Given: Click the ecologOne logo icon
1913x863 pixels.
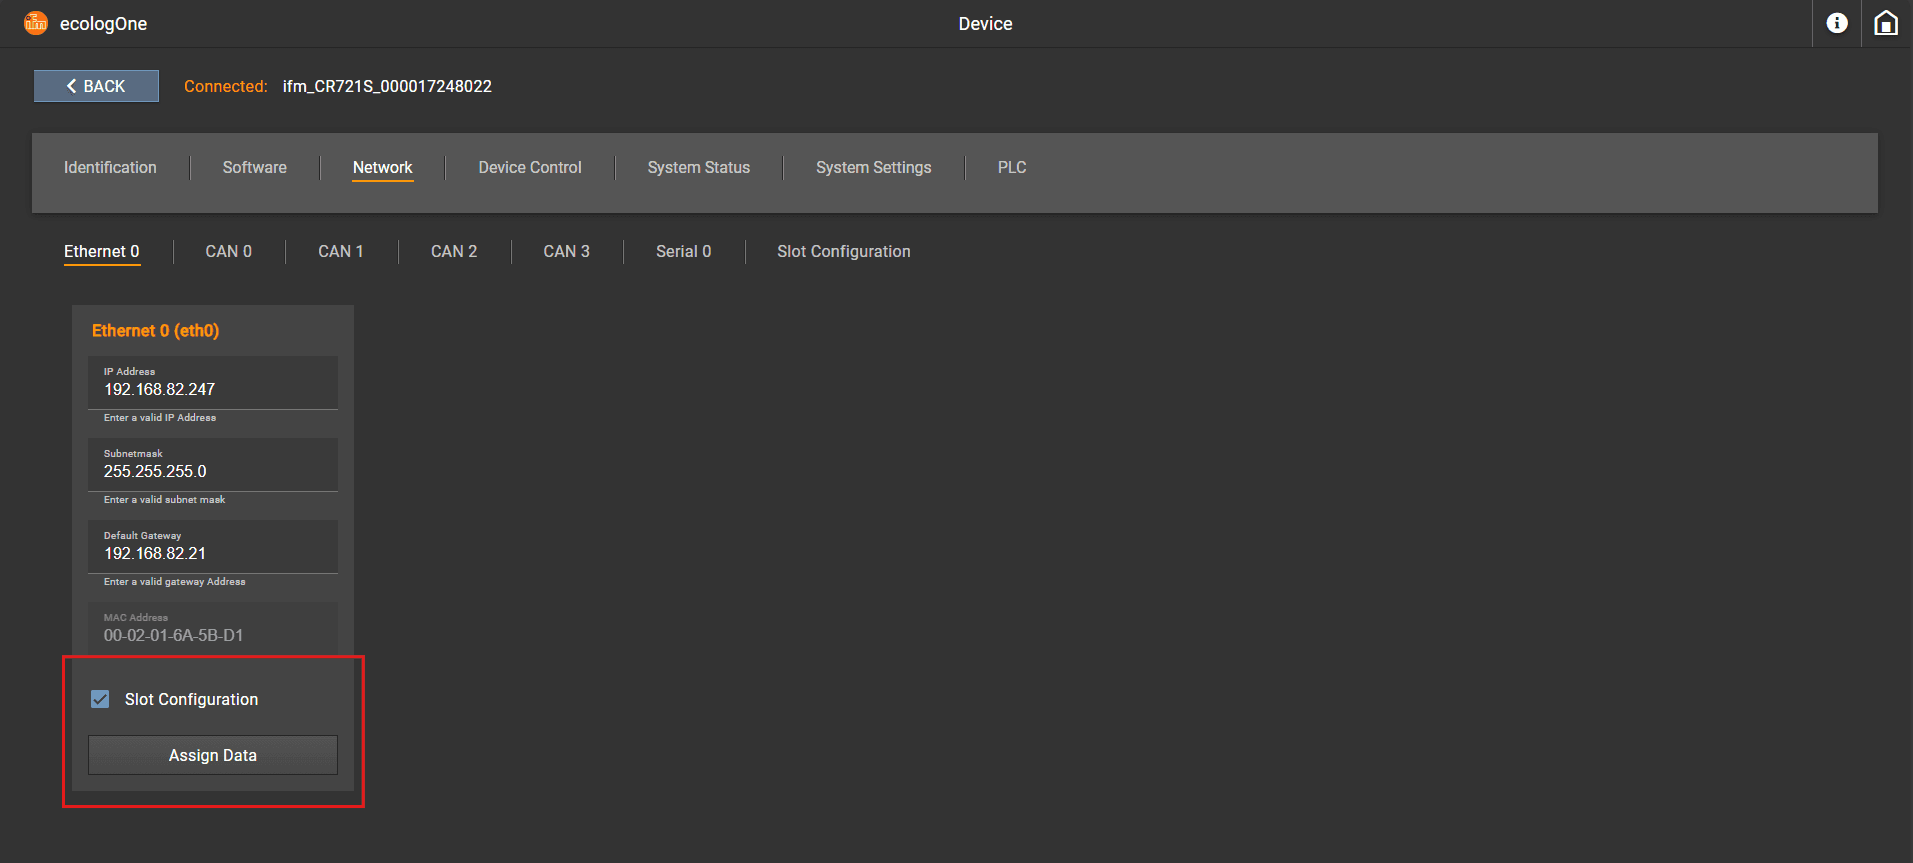Looking at the screenshot, I should pos(36,23).
